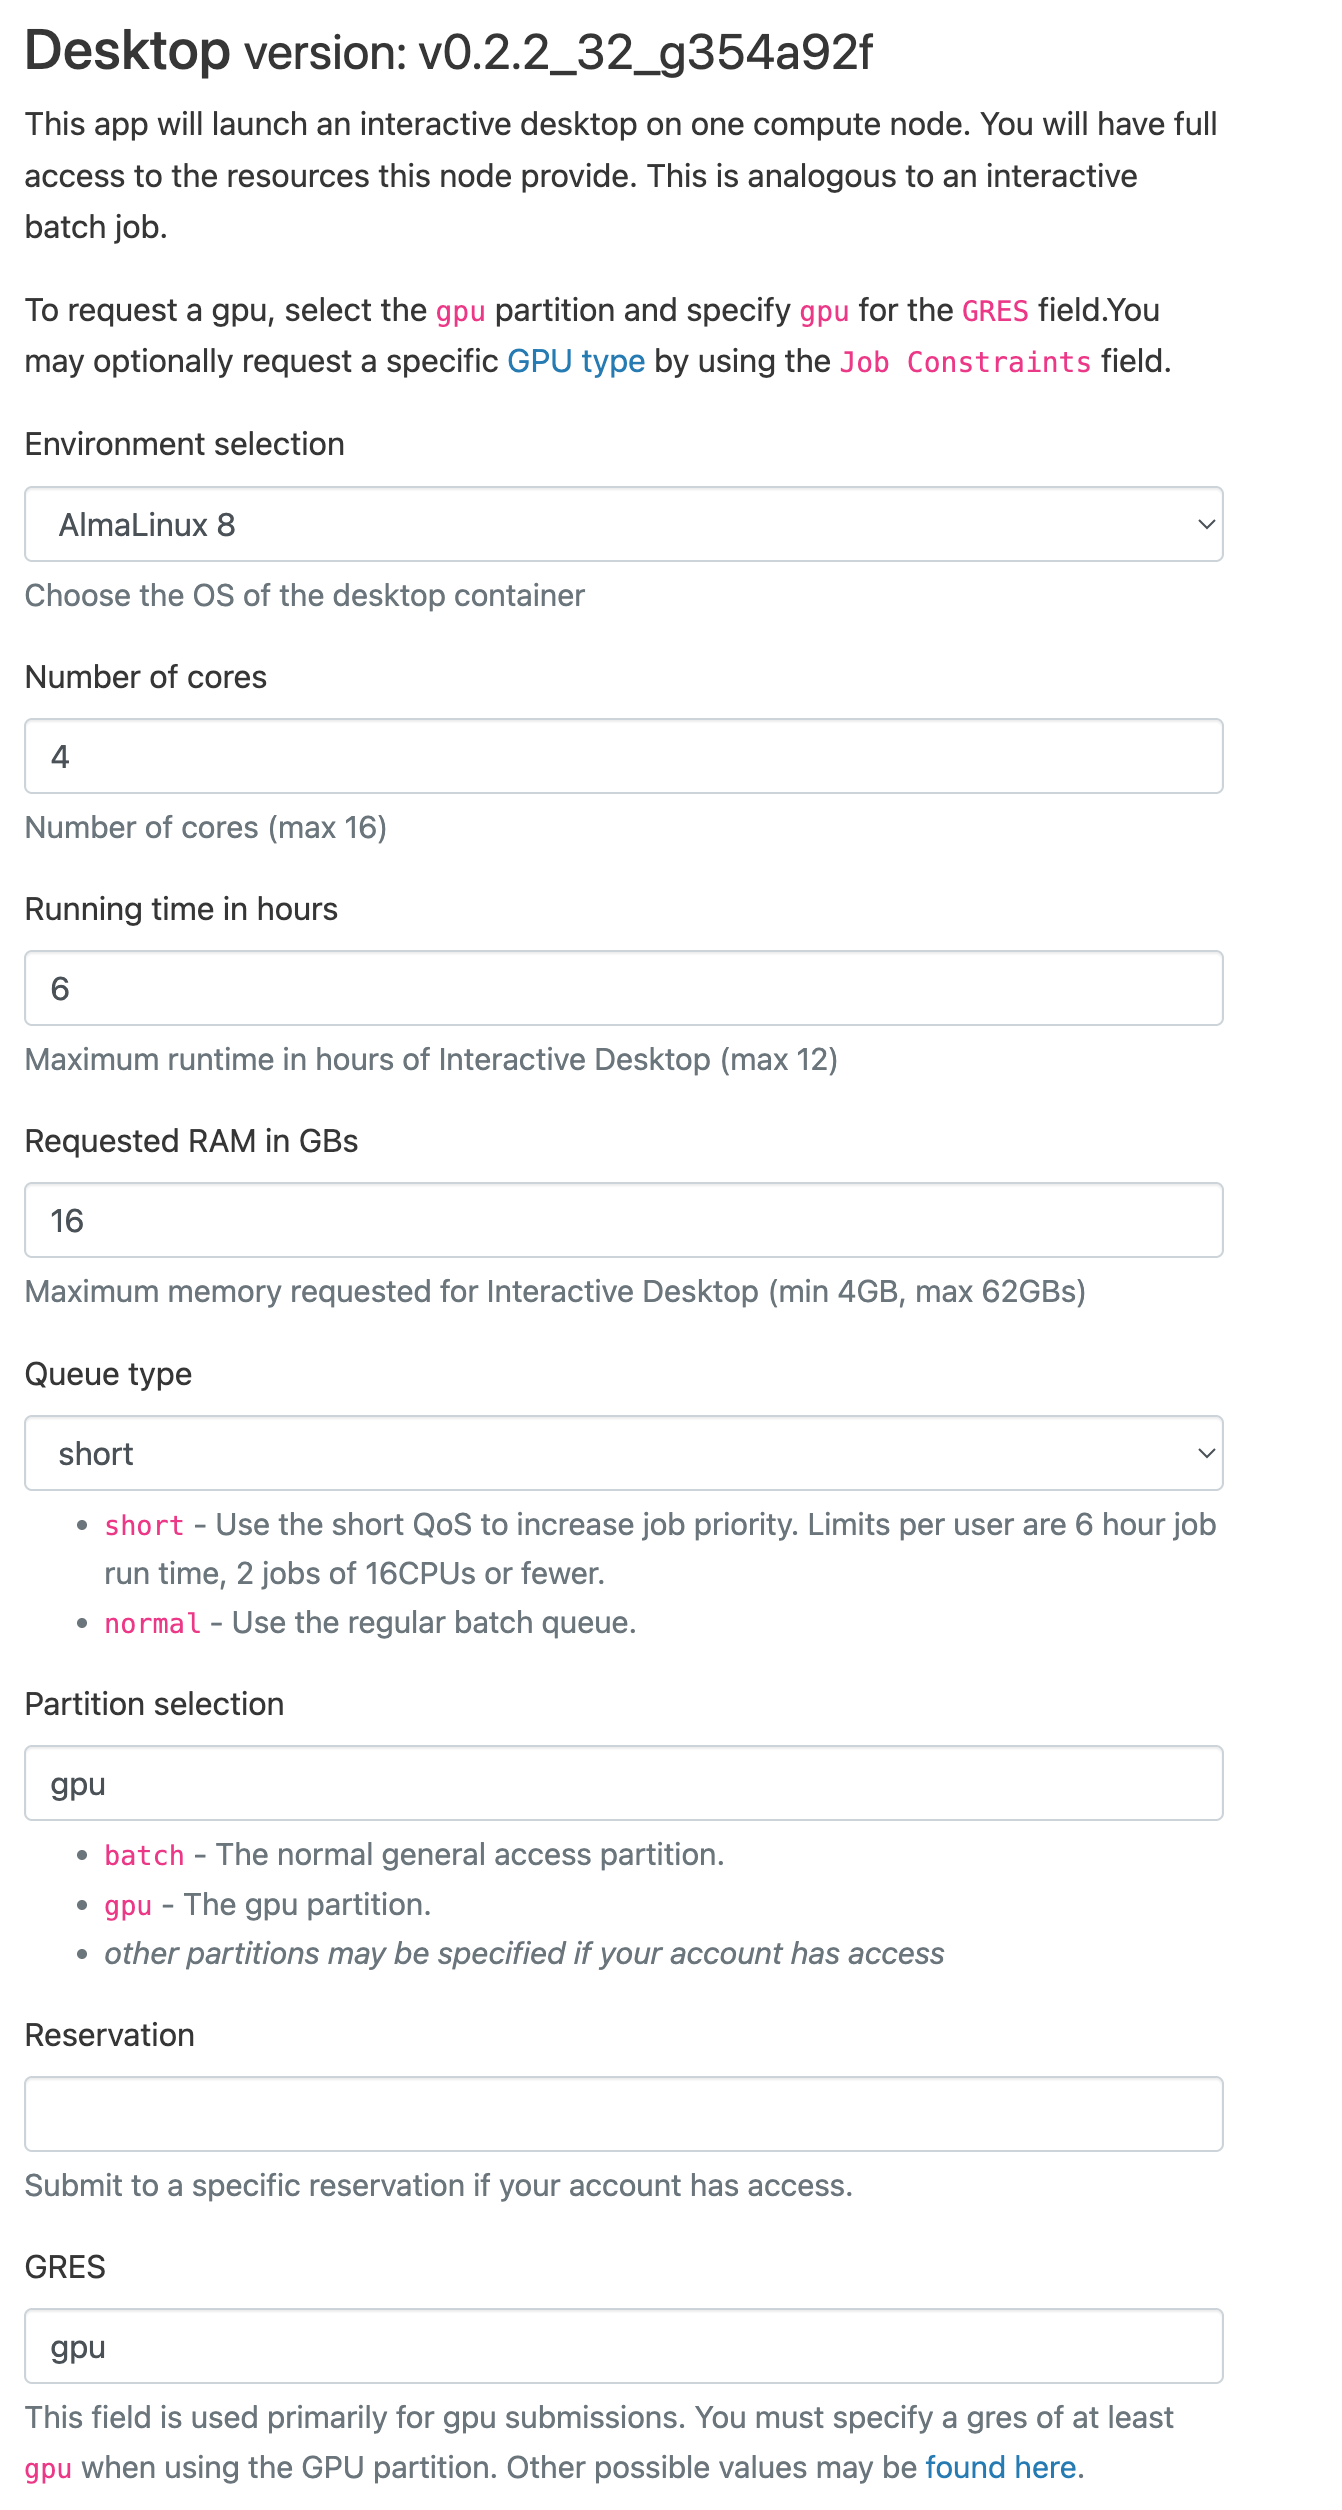Open the Environment selection dropdown showing AlmaLinux 8
Image resolution: width=1342 pixels, height=2510 pixels.
coord(623,524)
